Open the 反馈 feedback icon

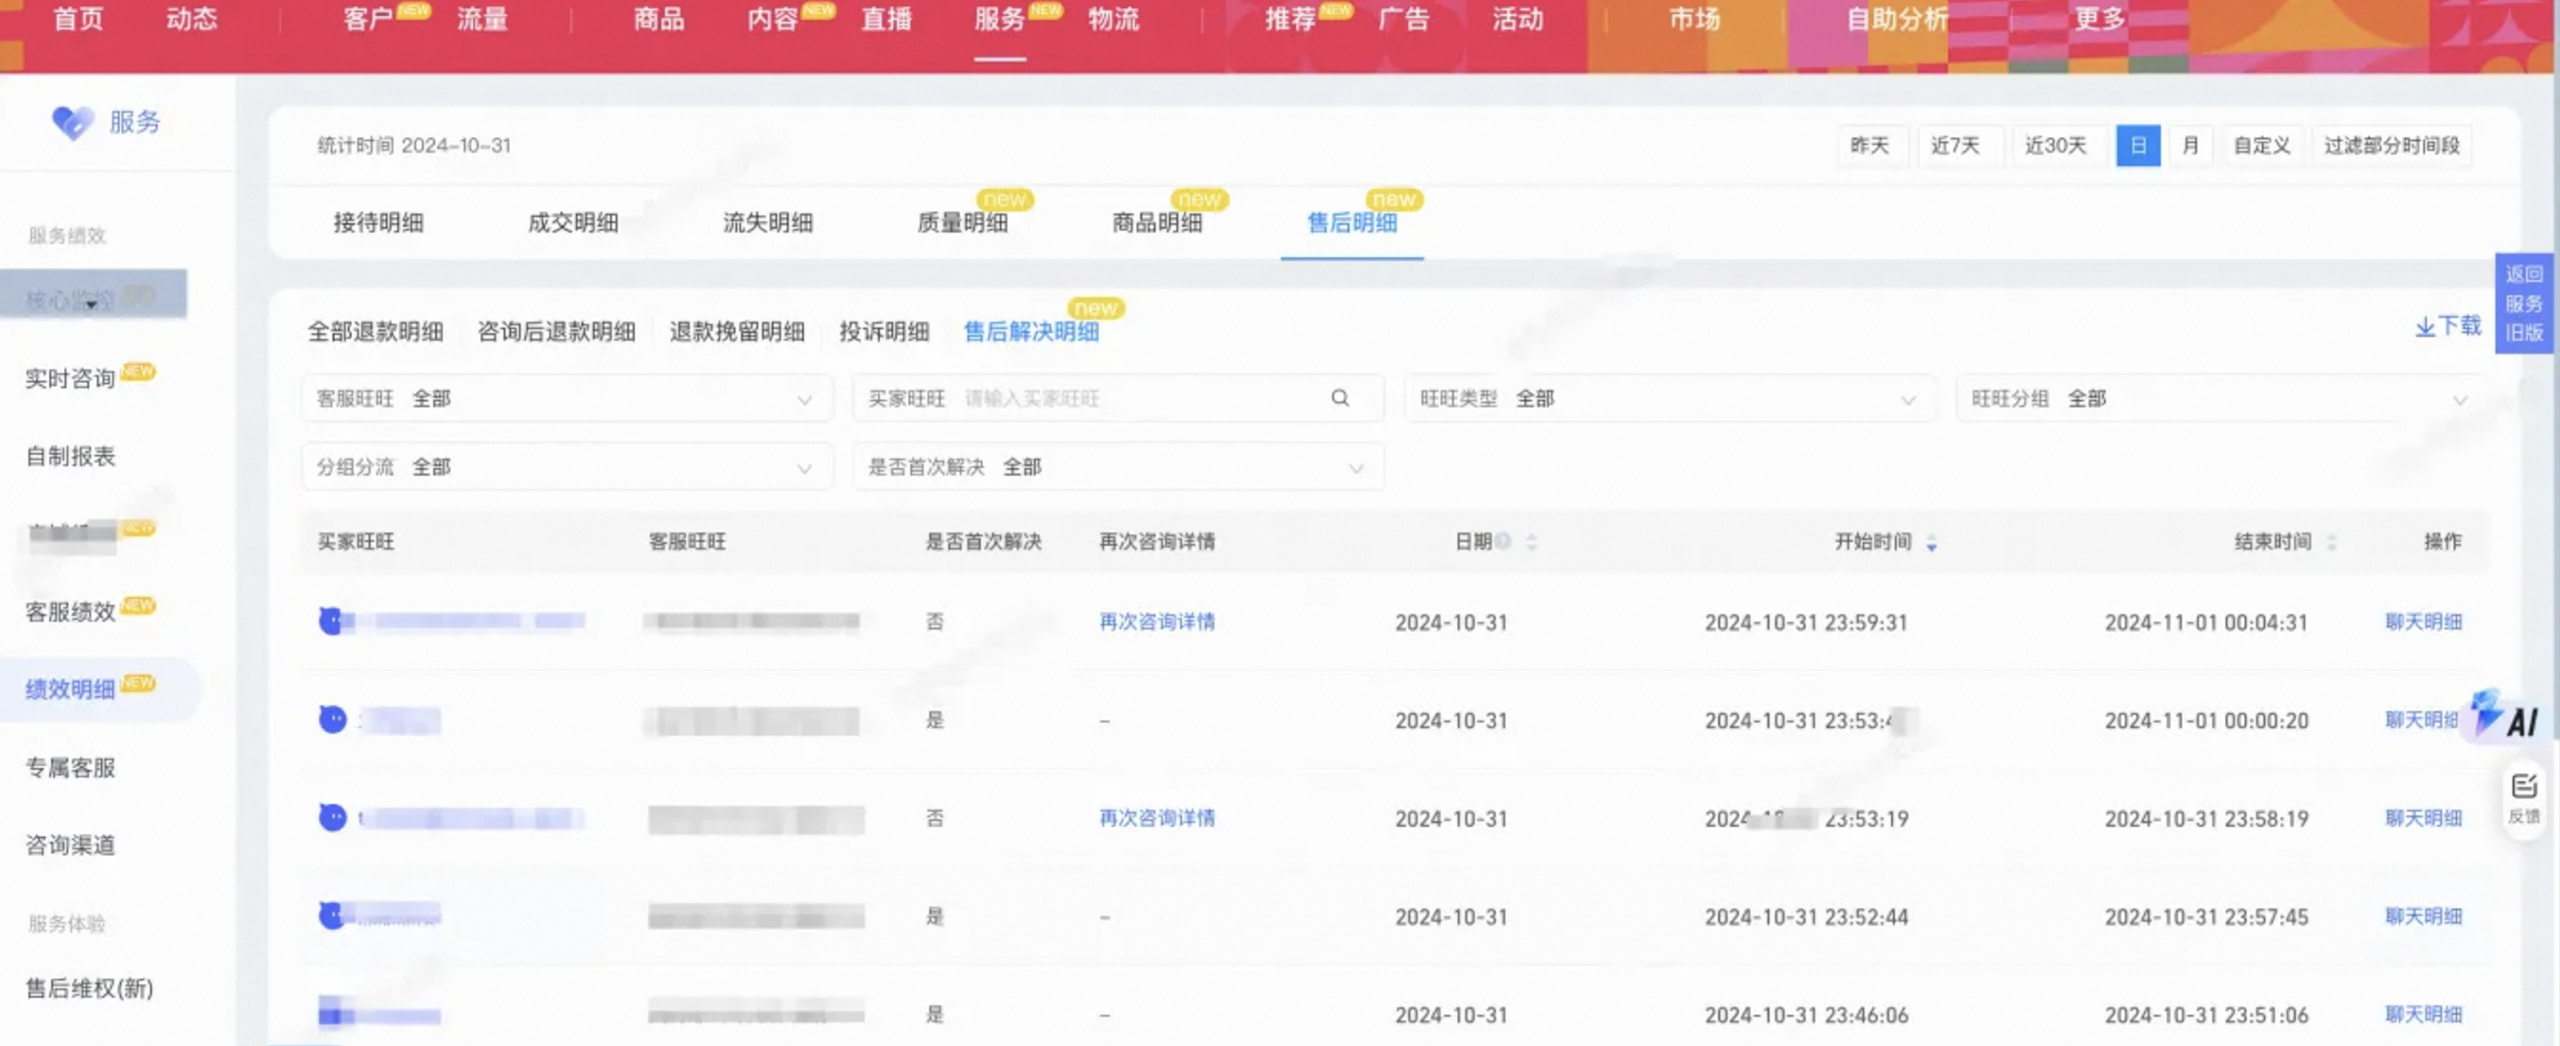(2524, 798)
